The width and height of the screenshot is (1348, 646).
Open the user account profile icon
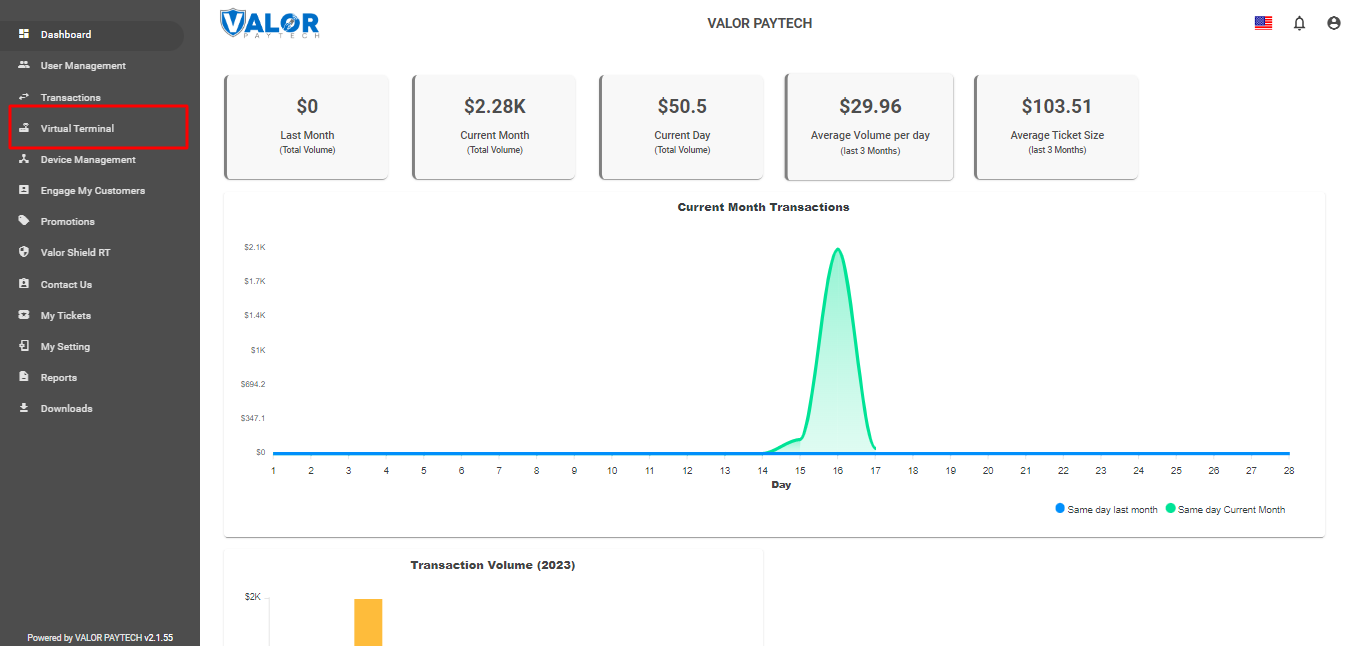(x=1333, y=23)
